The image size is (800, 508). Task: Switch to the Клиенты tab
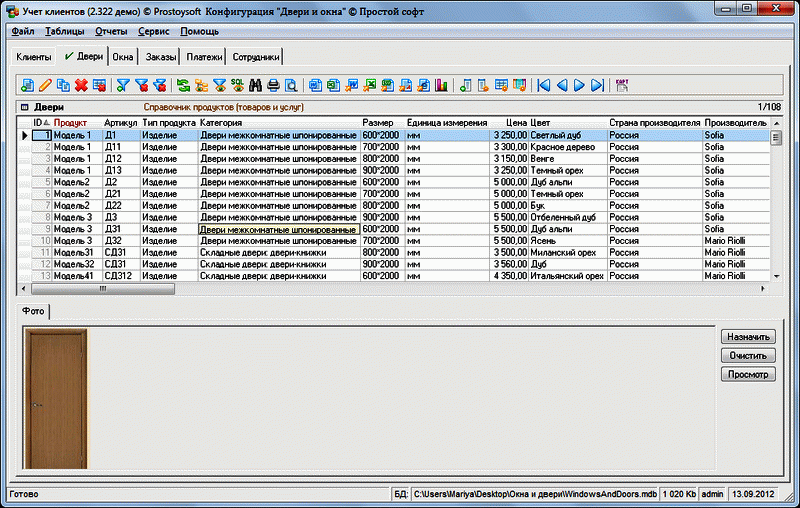[34, 57]
